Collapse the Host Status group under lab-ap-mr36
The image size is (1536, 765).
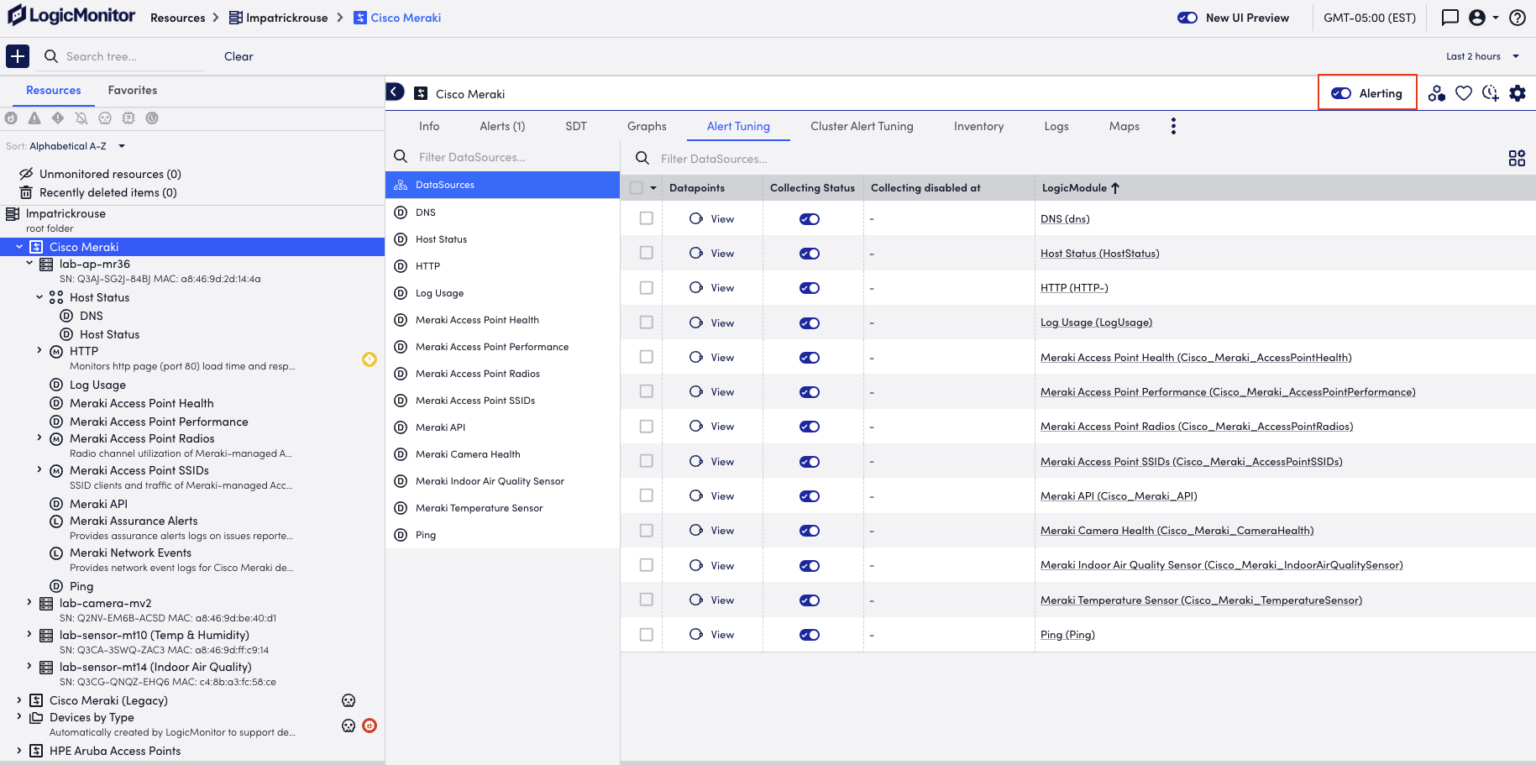tap(38, 297)
